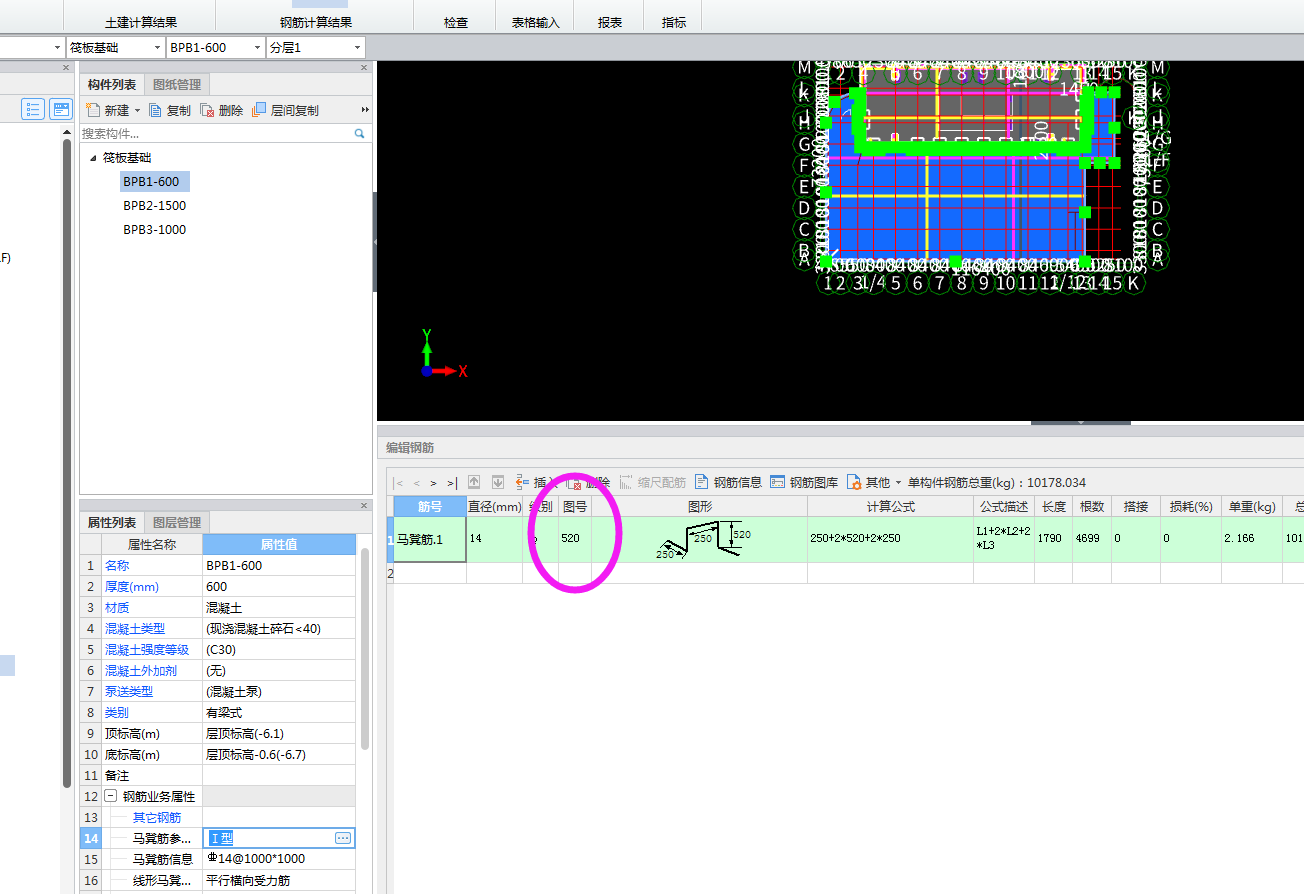Jump to first rebar record arrow

pyautogui.click(x=399, y=482)
